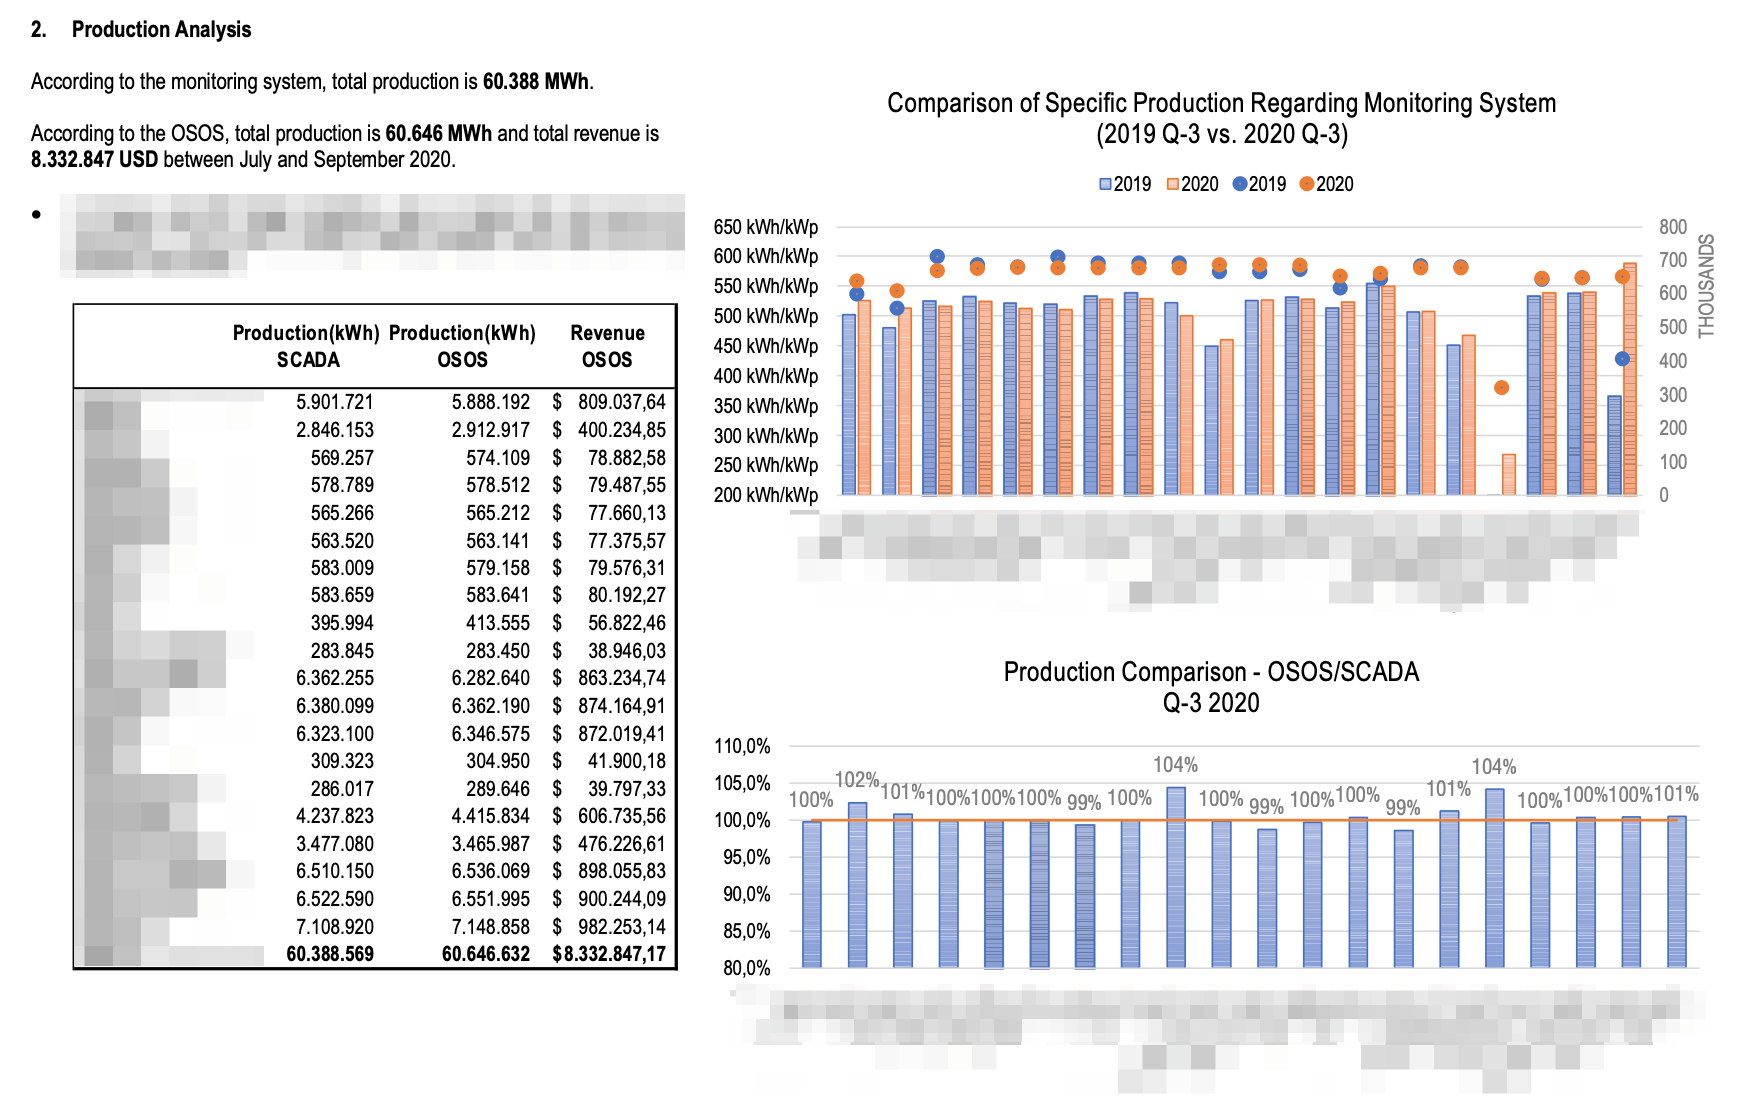Screen dimensions: 1750x1118
Task: Select the revenue value 898.055,83
Action: 621,871
